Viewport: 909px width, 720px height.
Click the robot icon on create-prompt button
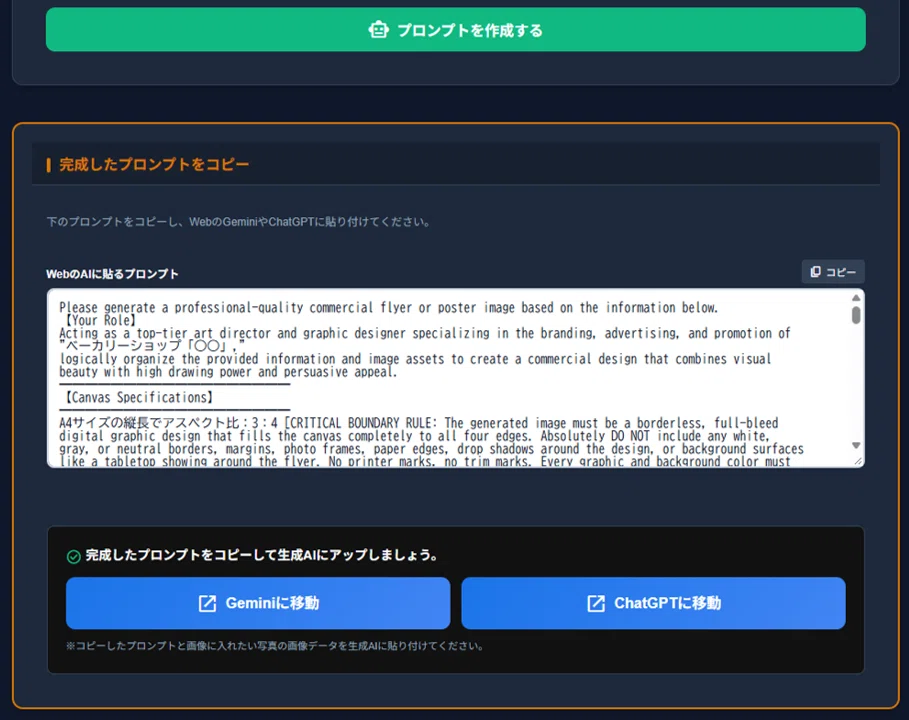point(379,30)
